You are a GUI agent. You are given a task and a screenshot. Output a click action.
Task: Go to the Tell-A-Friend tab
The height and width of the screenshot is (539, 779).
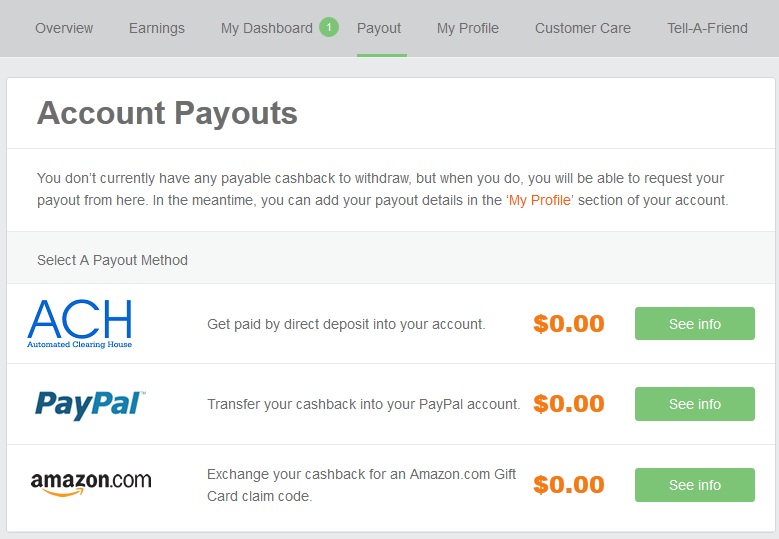(x=707, y=28)
